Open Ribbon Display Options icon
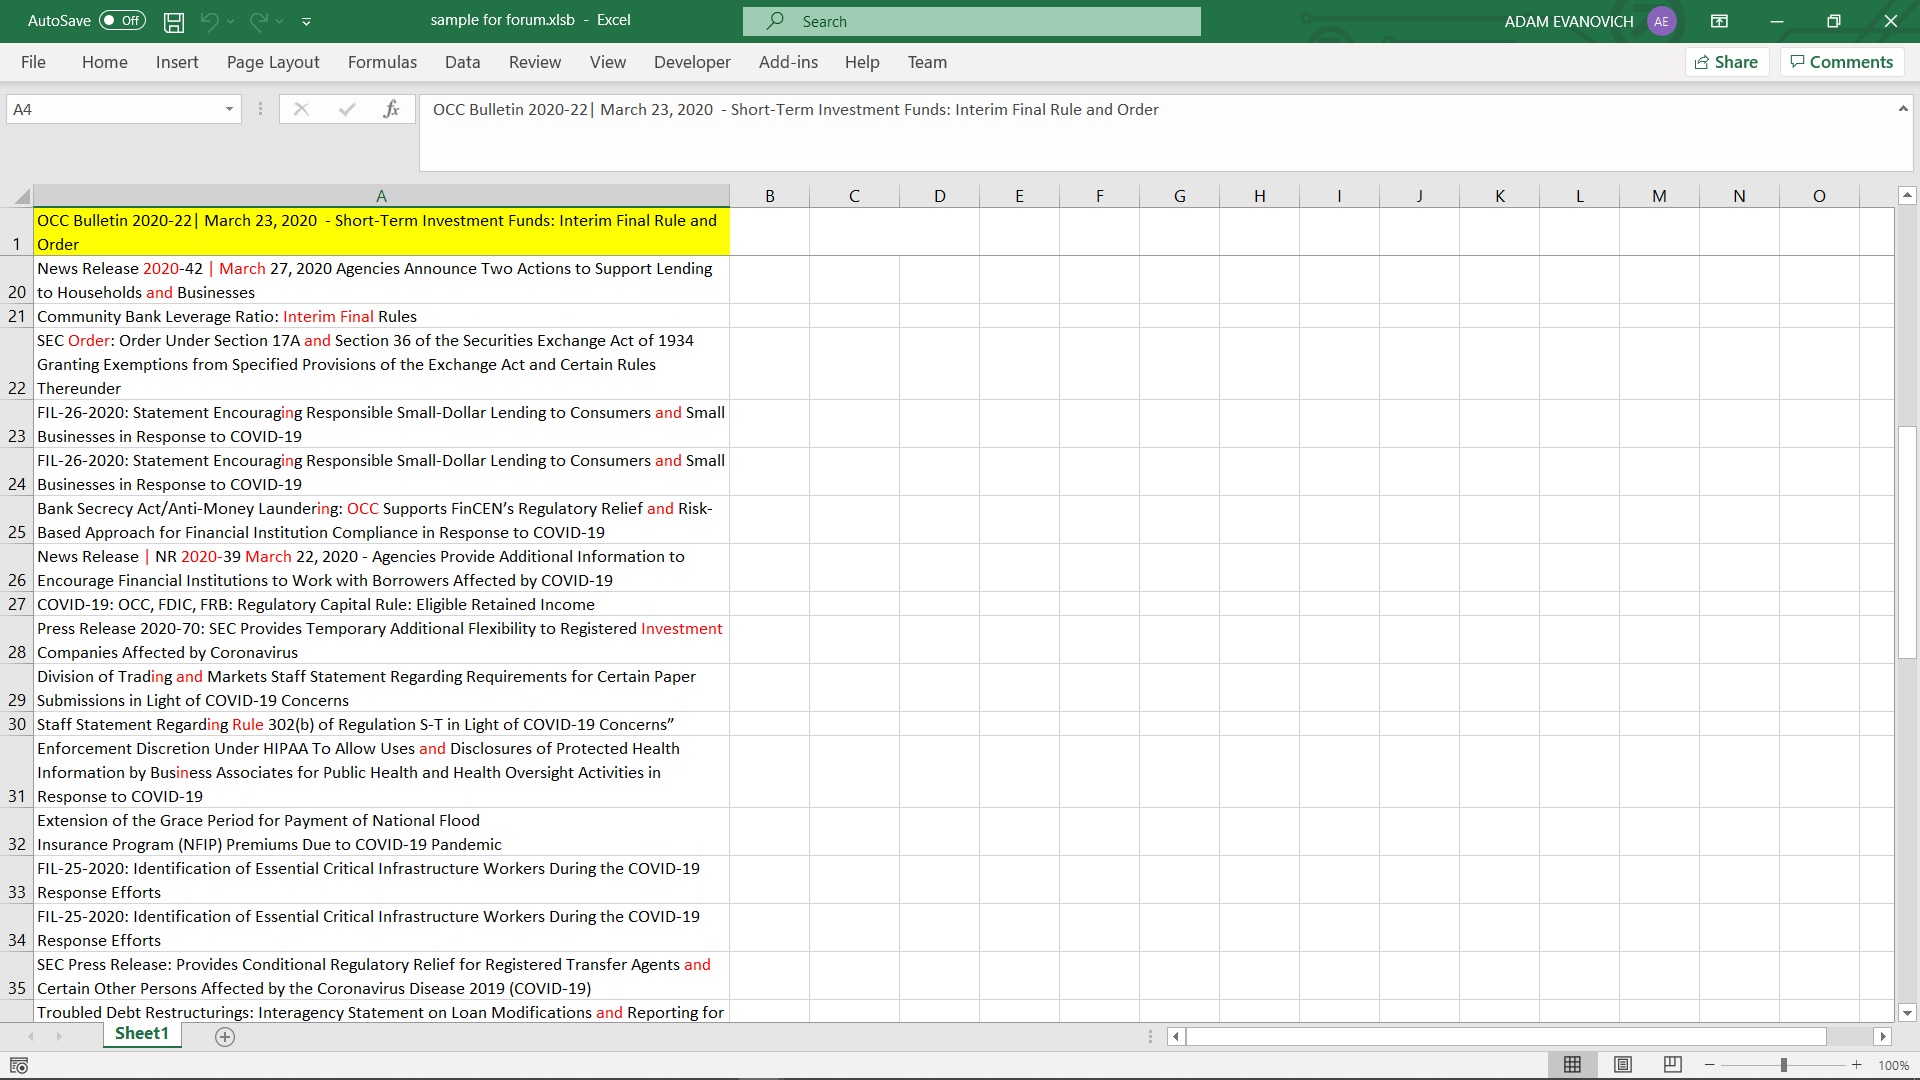 point(1719,21)
